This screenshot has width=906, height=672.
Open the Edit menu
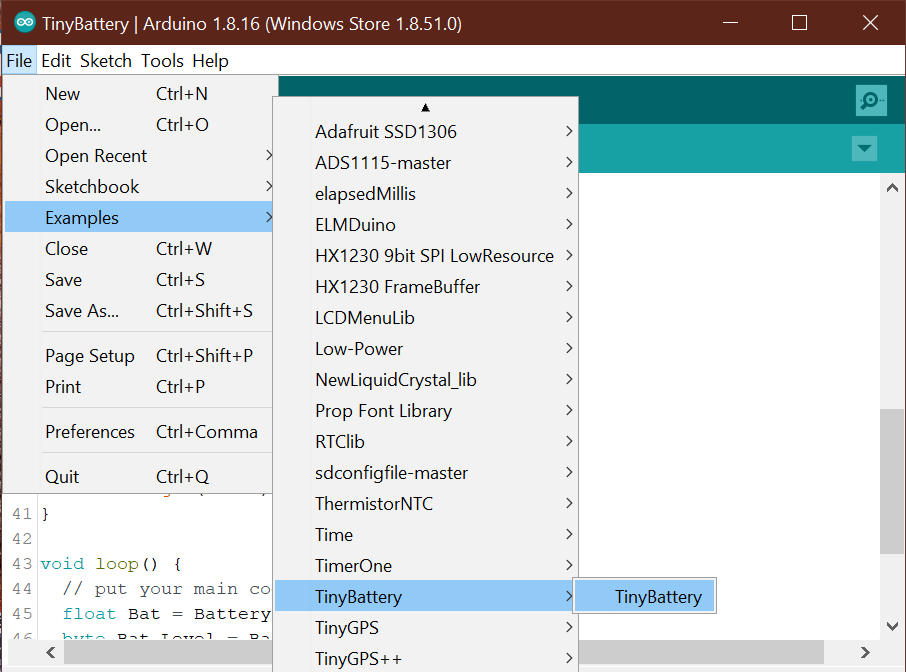click(56, 61)
